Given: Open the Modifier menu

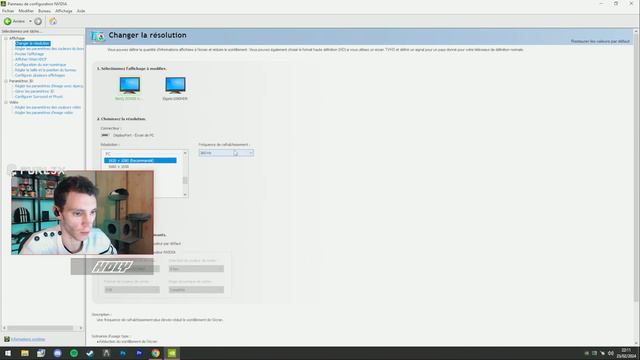Looking at the screenshot, I should point(26,11).
